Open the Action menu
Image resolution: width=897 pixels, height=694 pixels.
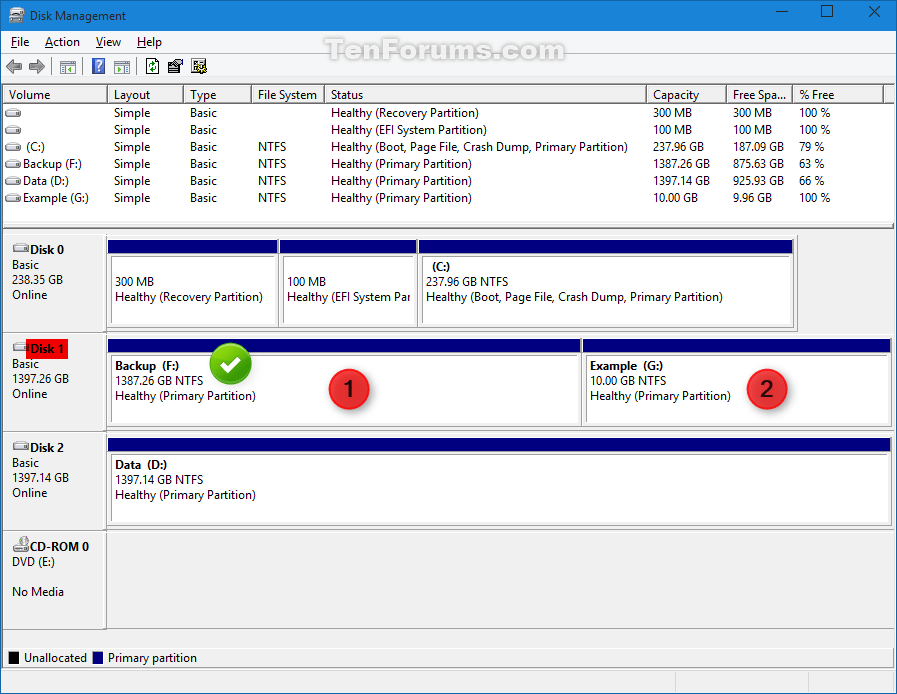pyautogui.click(x=62, y=42)
